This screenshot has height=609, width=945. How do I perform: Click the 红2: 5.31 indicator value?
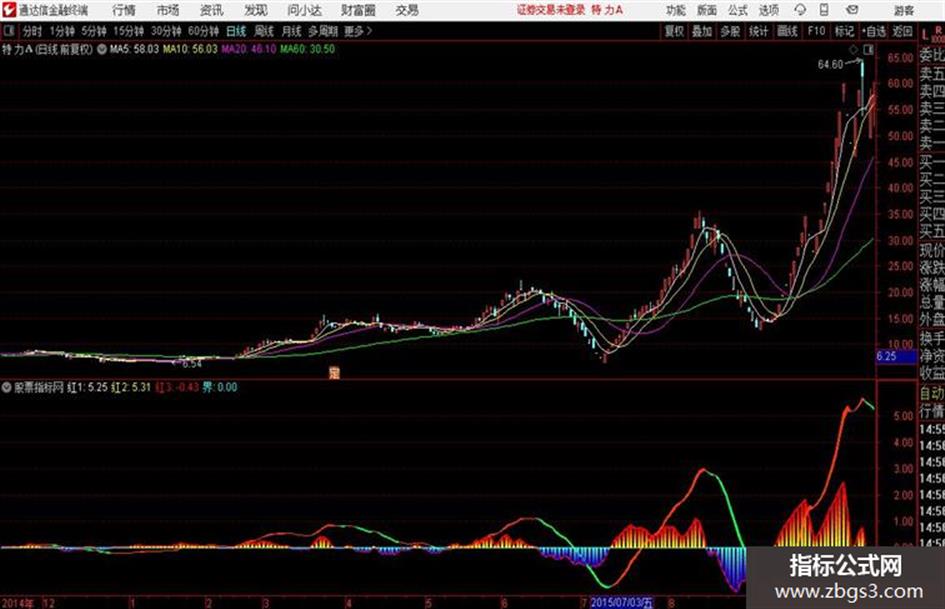click(131, 388)
